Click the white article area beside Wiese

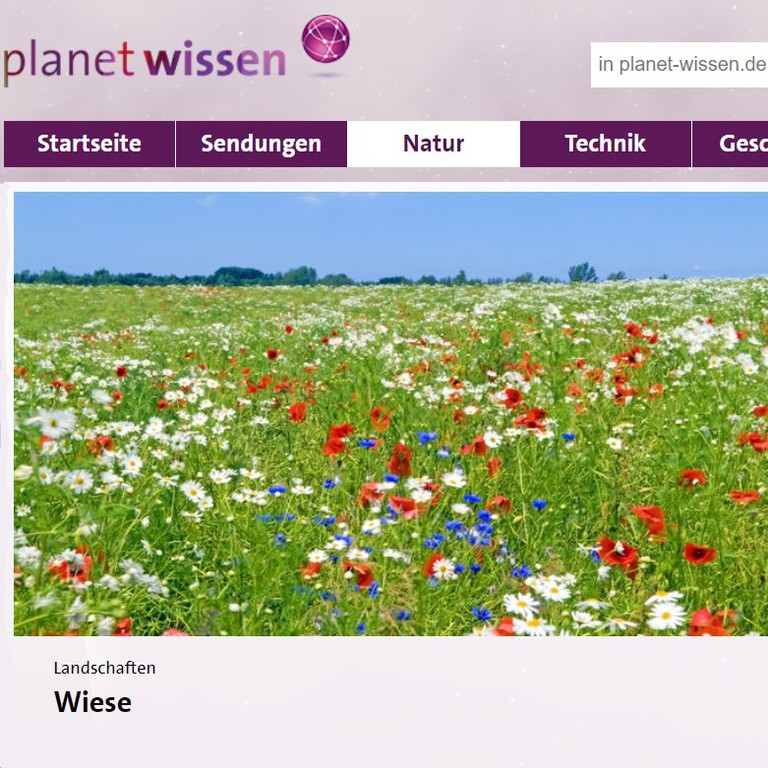pos(441,702)
